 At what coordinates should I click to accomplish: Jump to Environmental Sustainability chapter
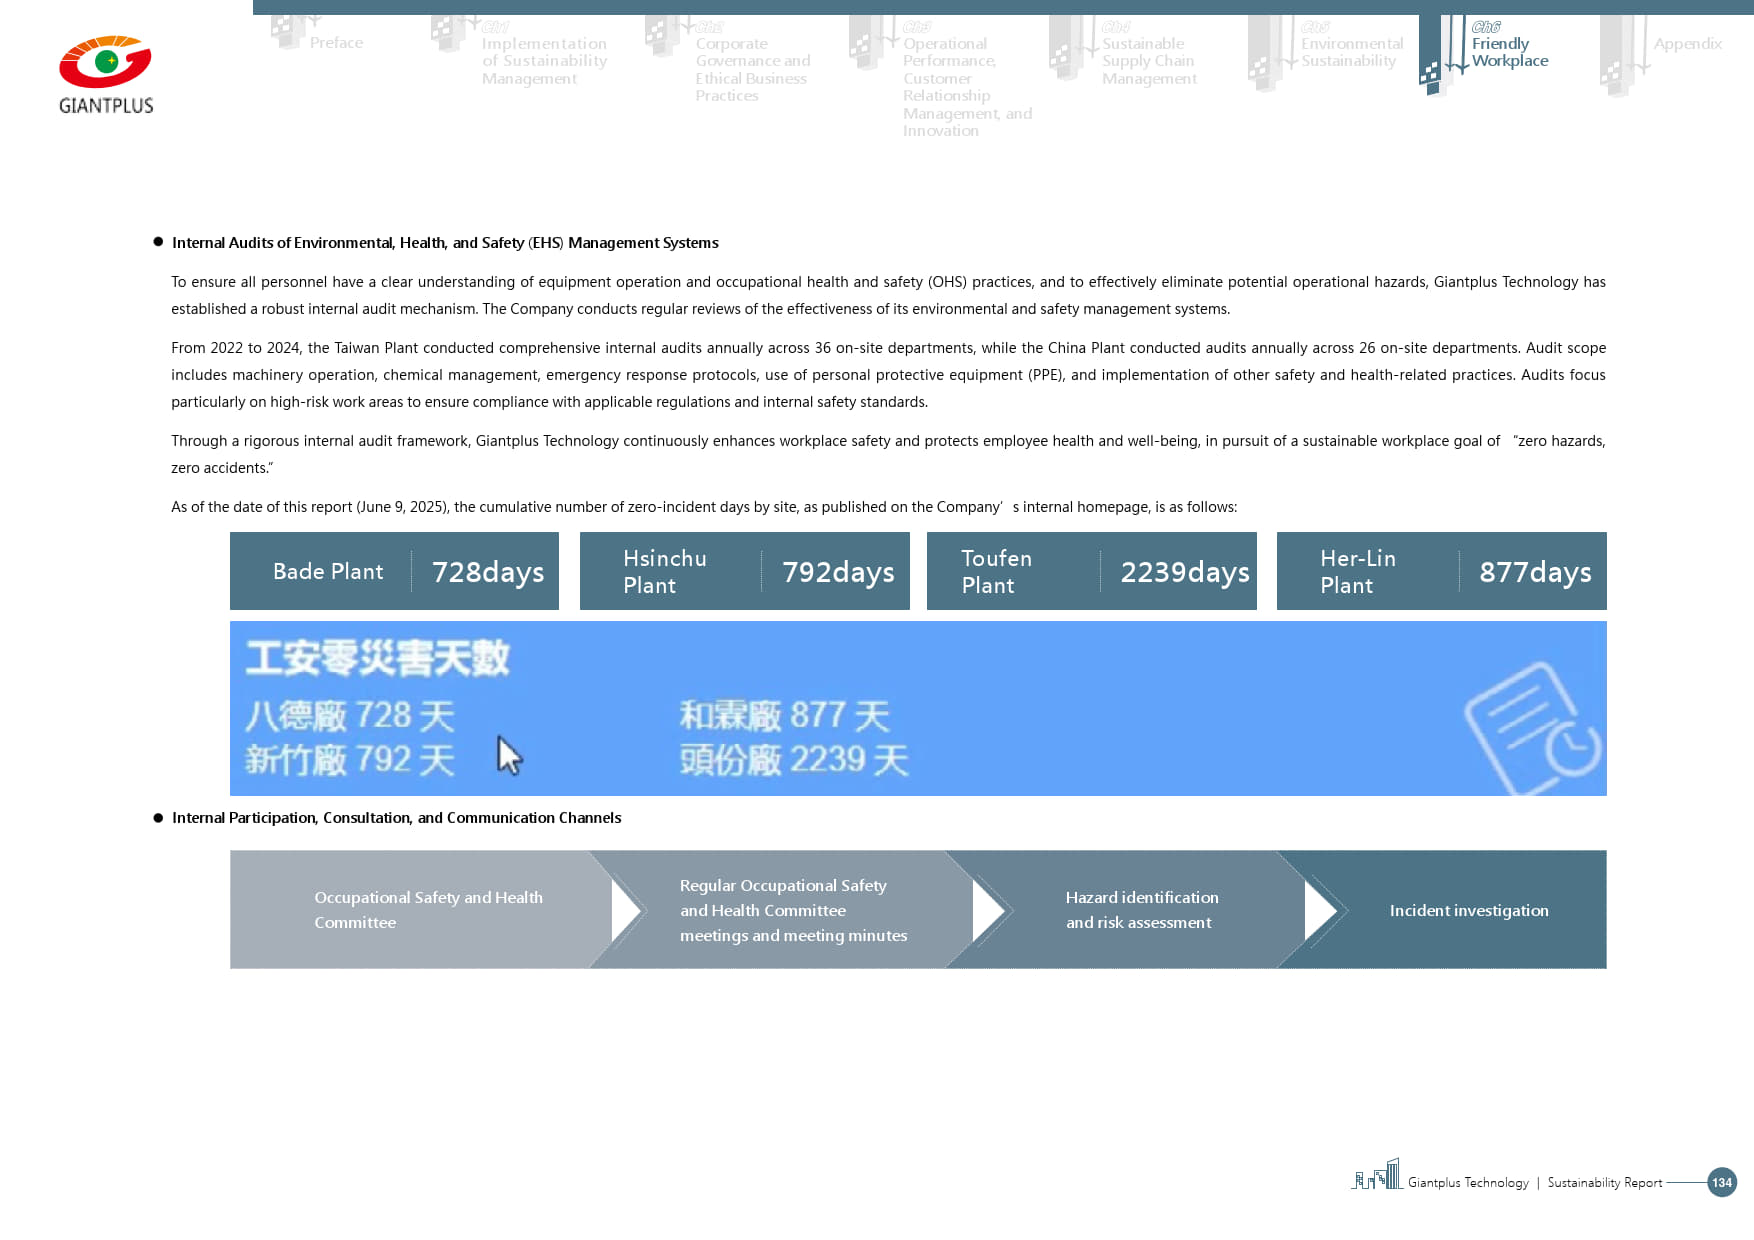pos(1351,52)
